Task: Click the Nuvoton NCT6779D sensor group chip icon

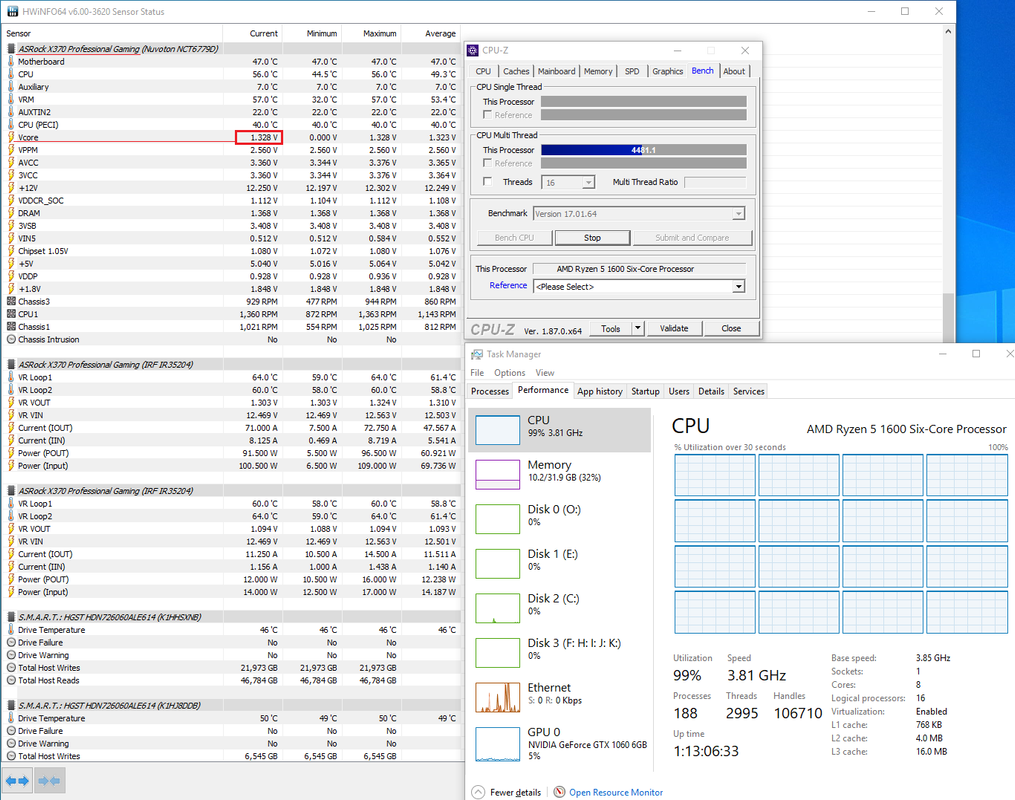Action: (11, 49)
